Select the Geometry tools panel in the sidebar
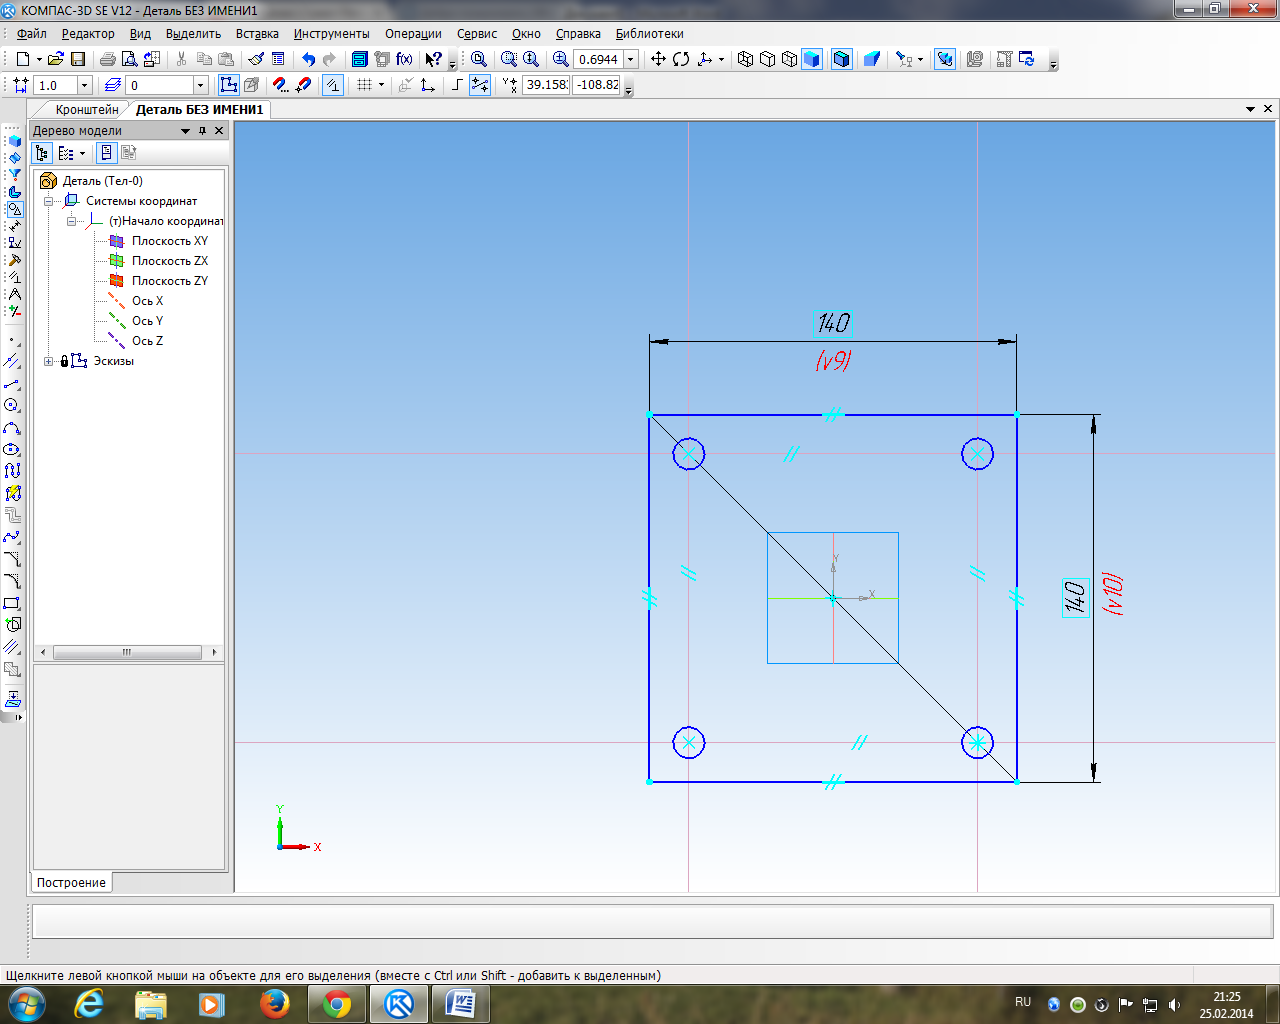 14,210
